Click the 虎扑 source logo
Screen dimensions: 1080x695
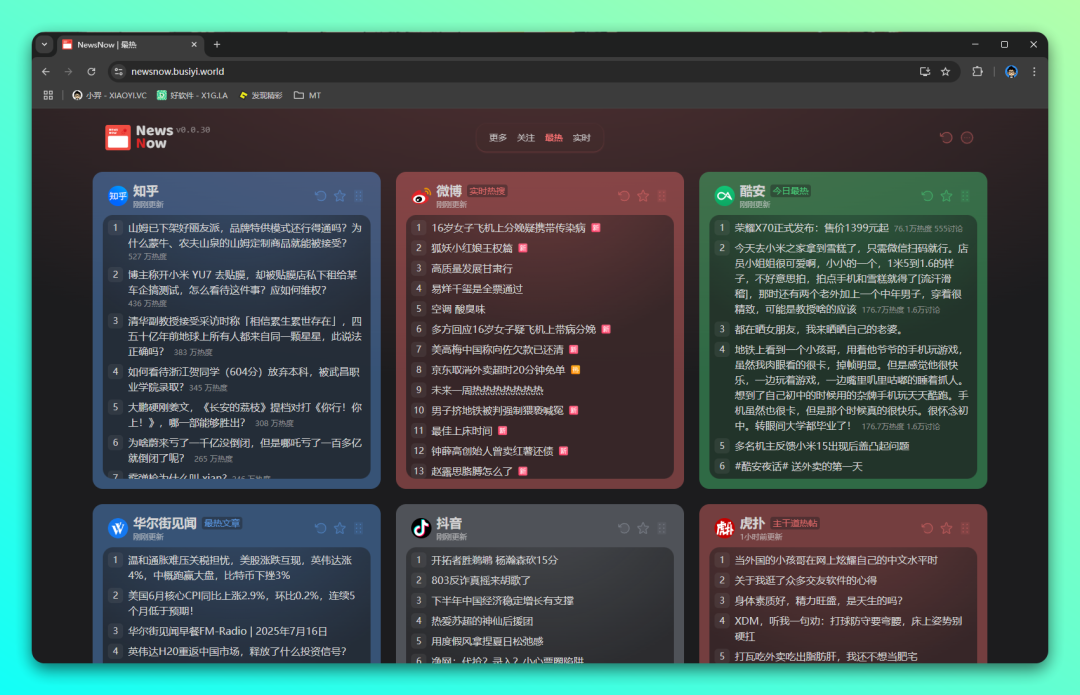[724, 528]
